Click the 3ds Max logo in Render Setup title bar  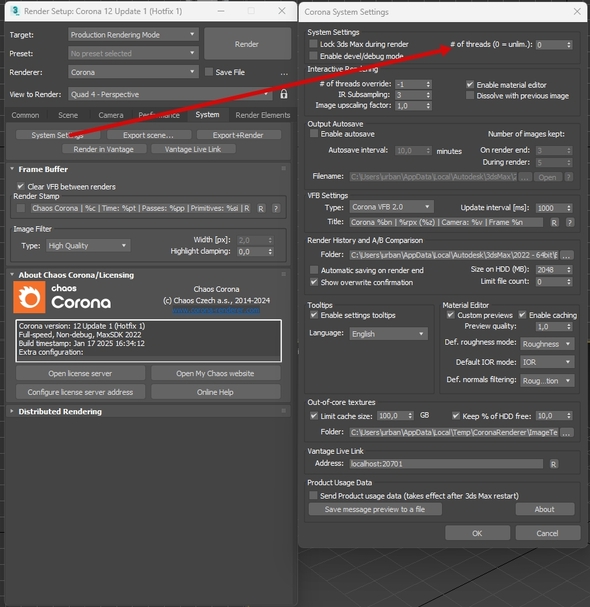point(15,11)
